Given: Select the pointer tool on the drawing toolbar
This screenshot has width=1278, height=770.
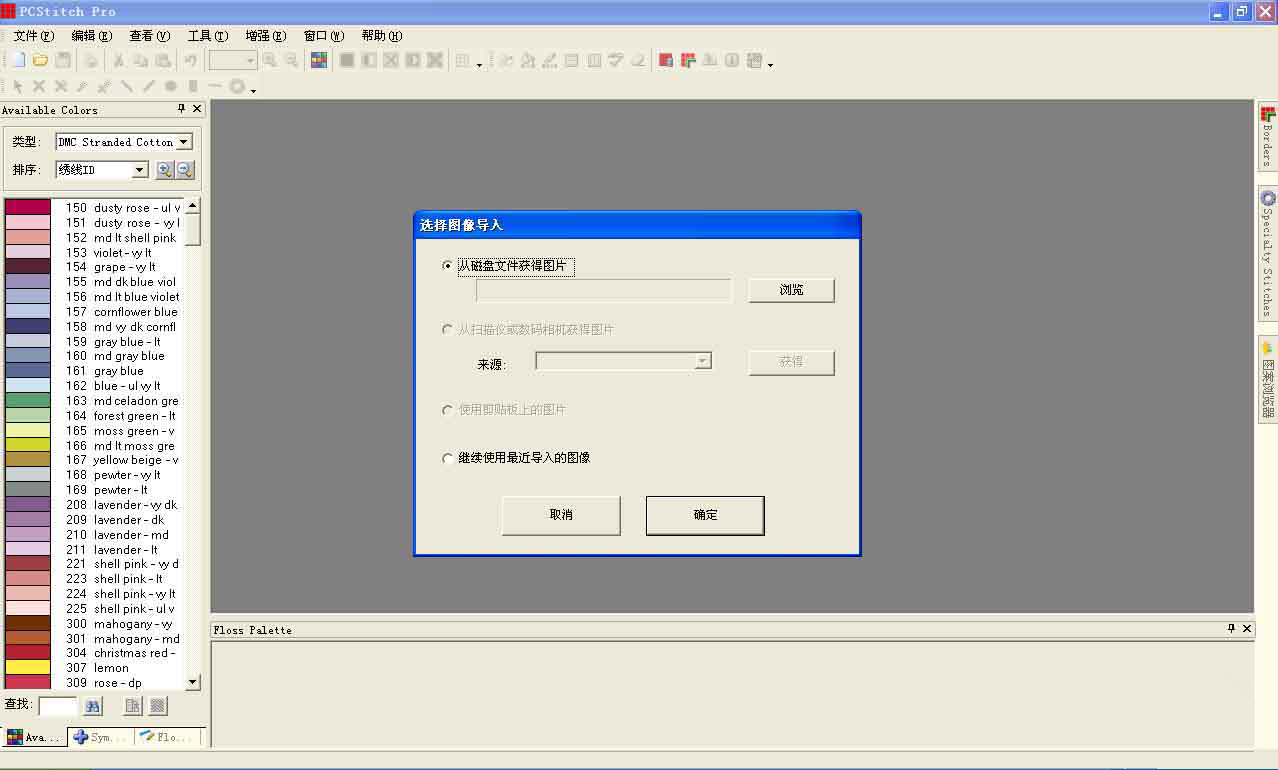Looking at the screenshot, I should [18, 85].
